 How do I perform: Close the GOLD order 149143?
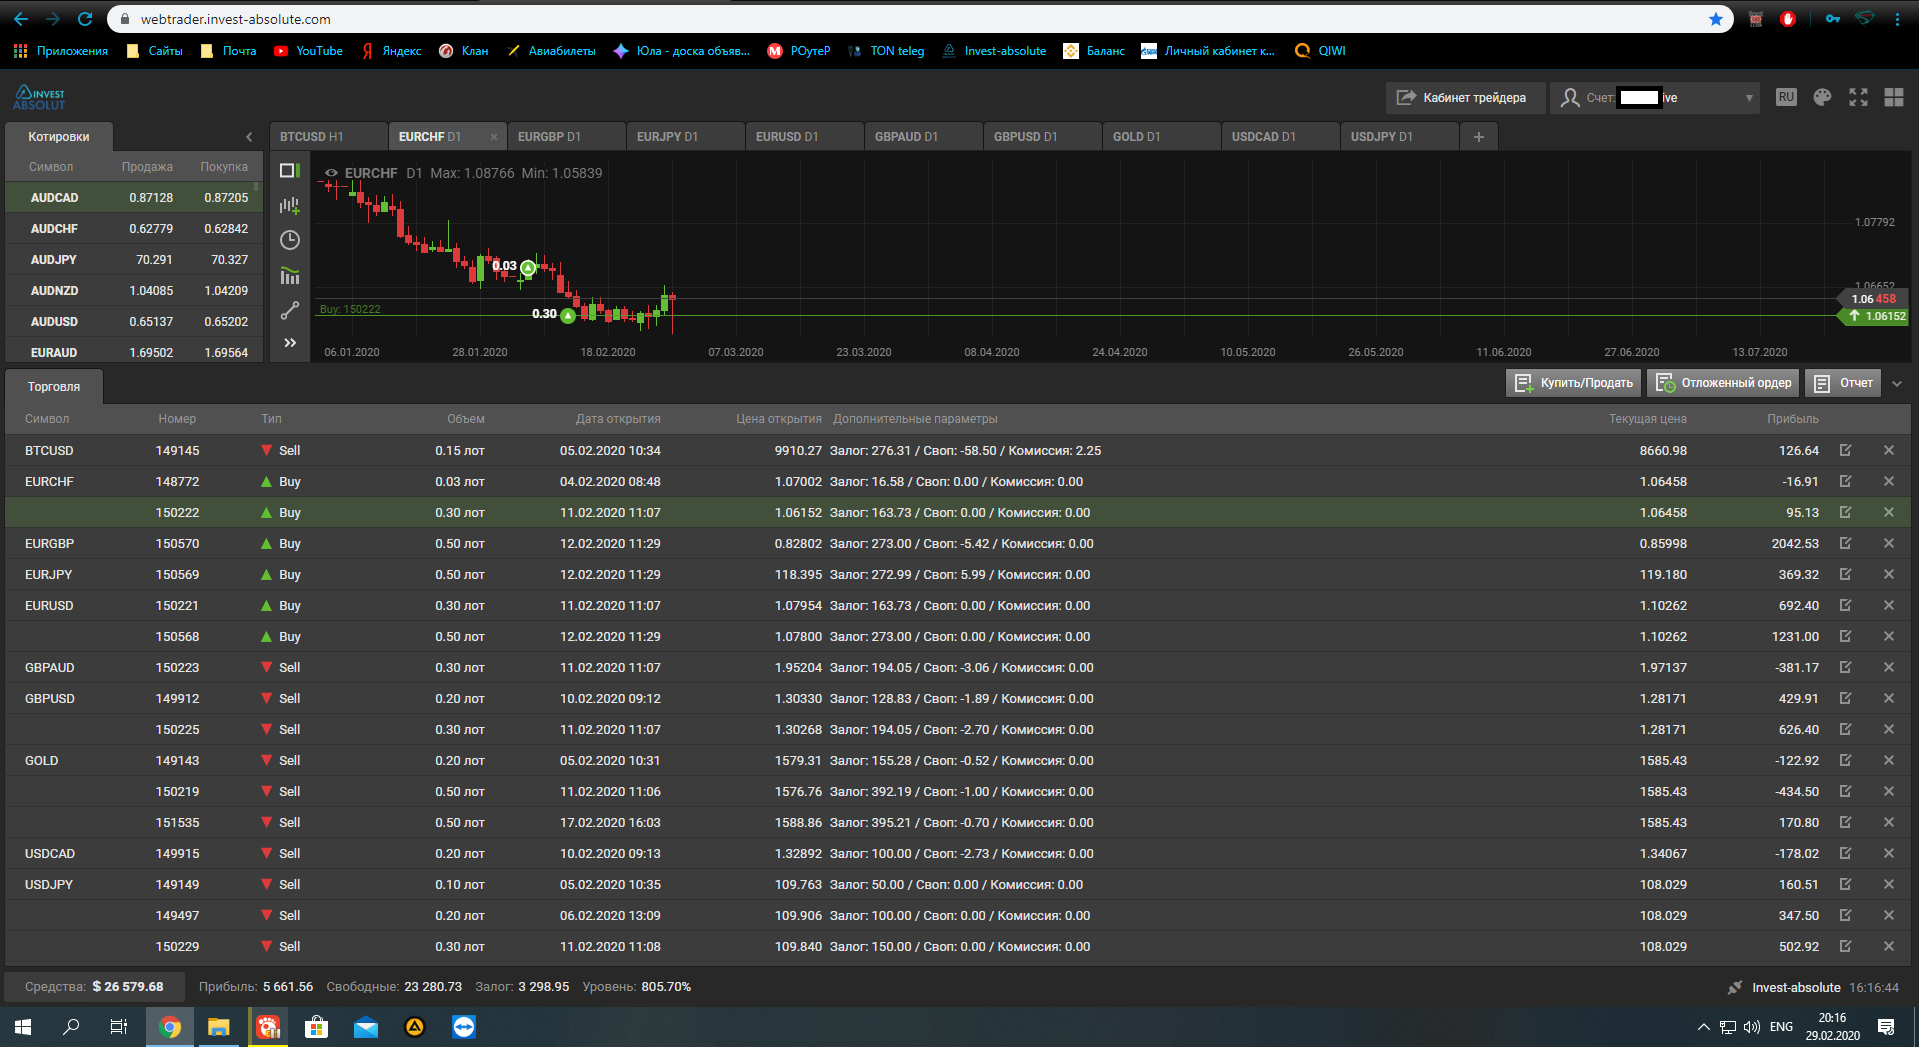click(x=1889, y=760)
